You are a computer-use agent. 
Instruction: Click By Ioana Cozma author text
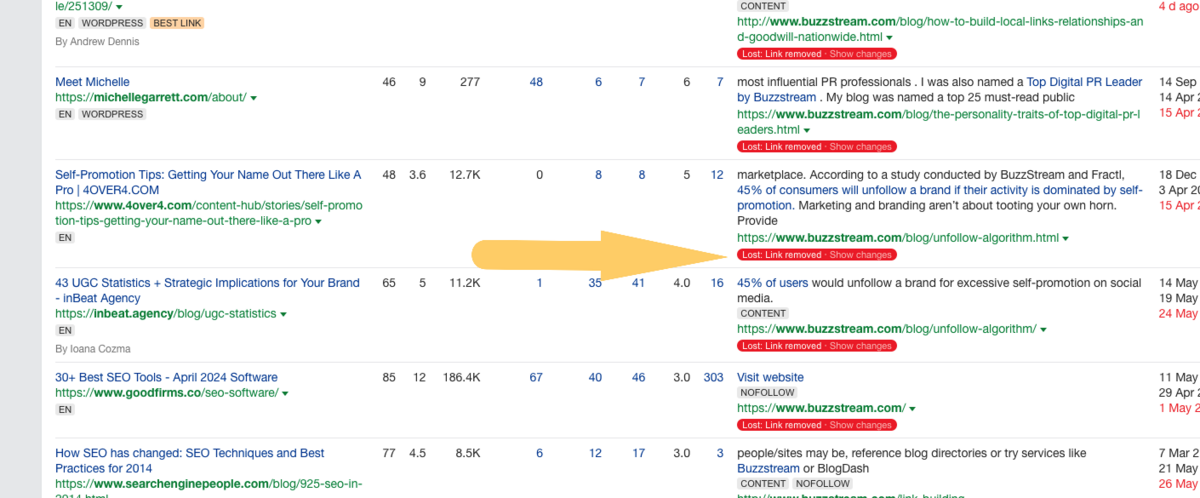tap(93, 349)
